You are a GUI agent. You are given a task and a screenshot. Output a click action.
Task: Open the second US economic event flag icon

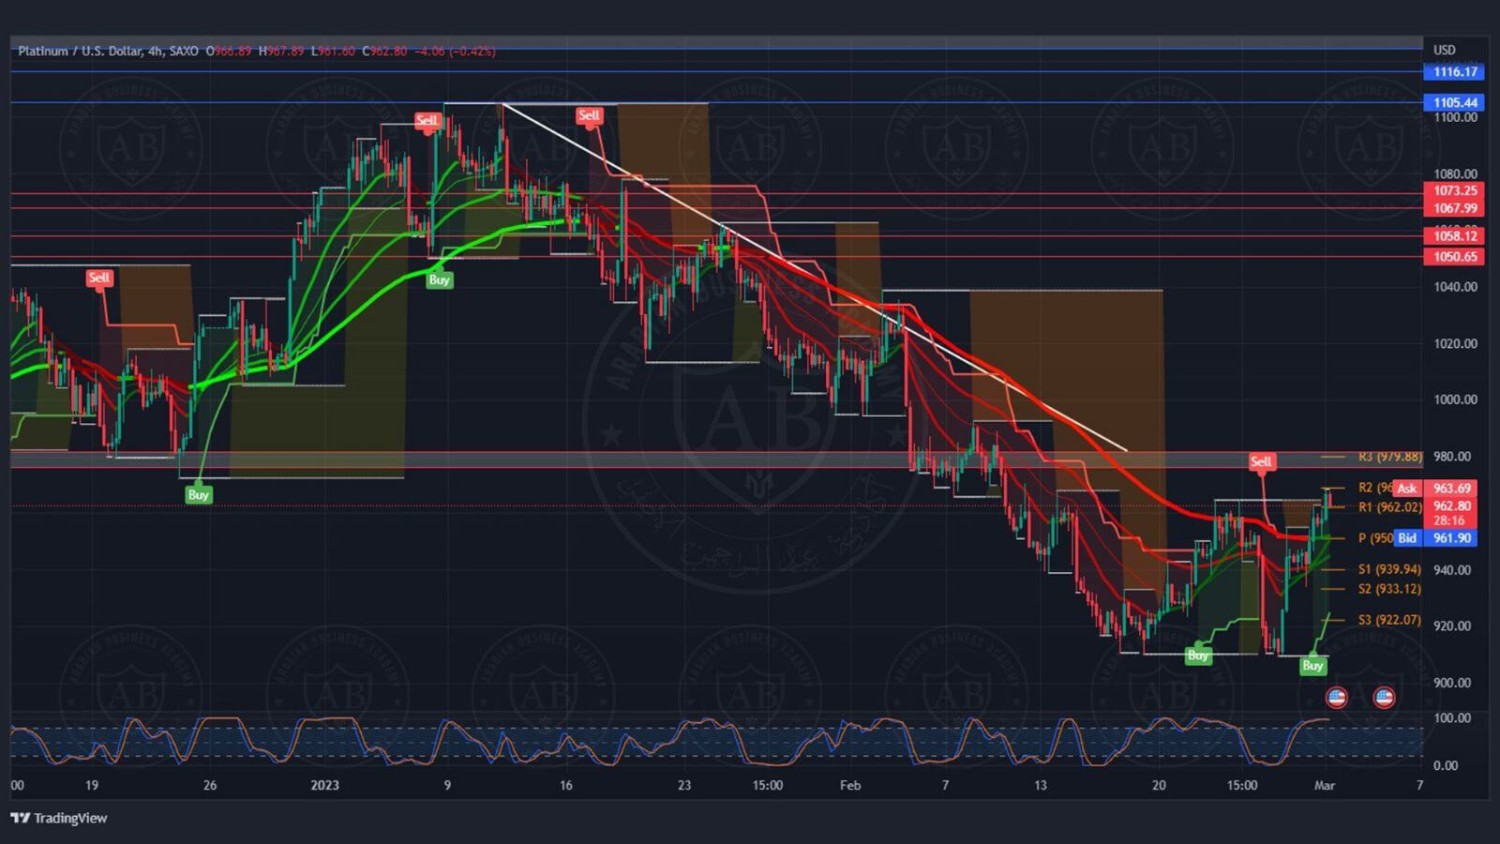pyautogui.click(x=1384, y=697)
